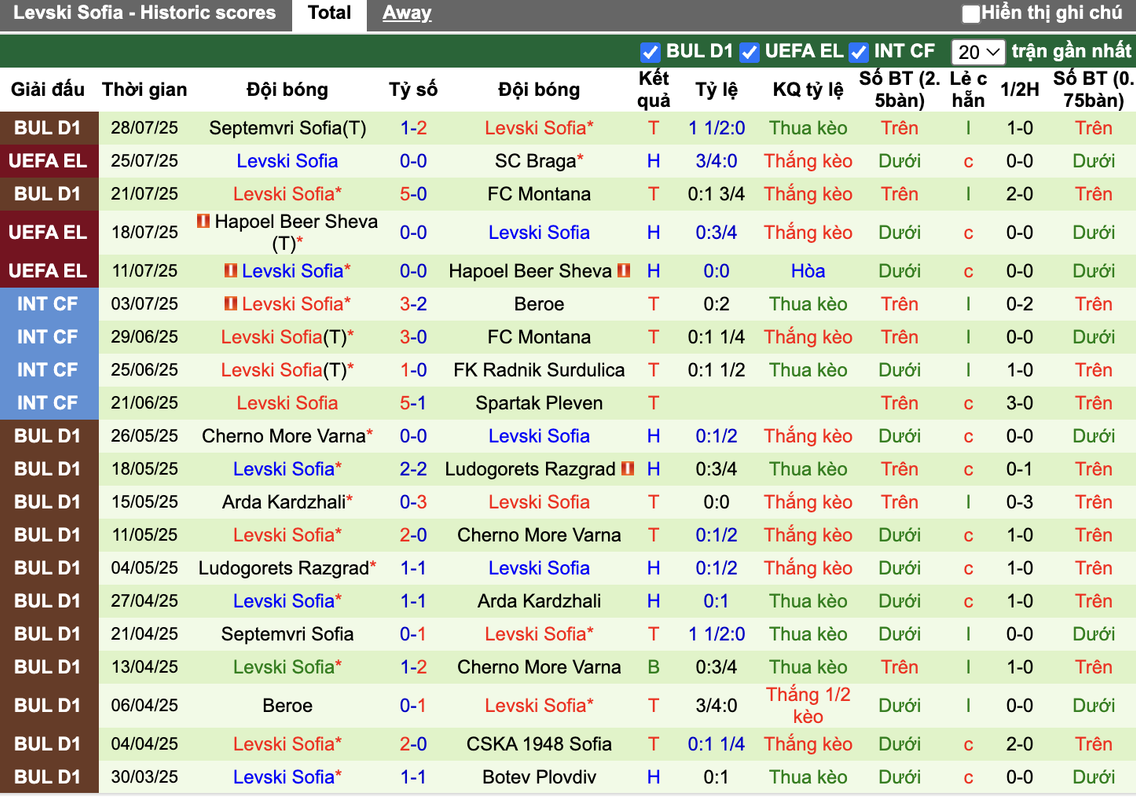Uncheck the UEFA EL filter checkbox

[x=749, y=52]
